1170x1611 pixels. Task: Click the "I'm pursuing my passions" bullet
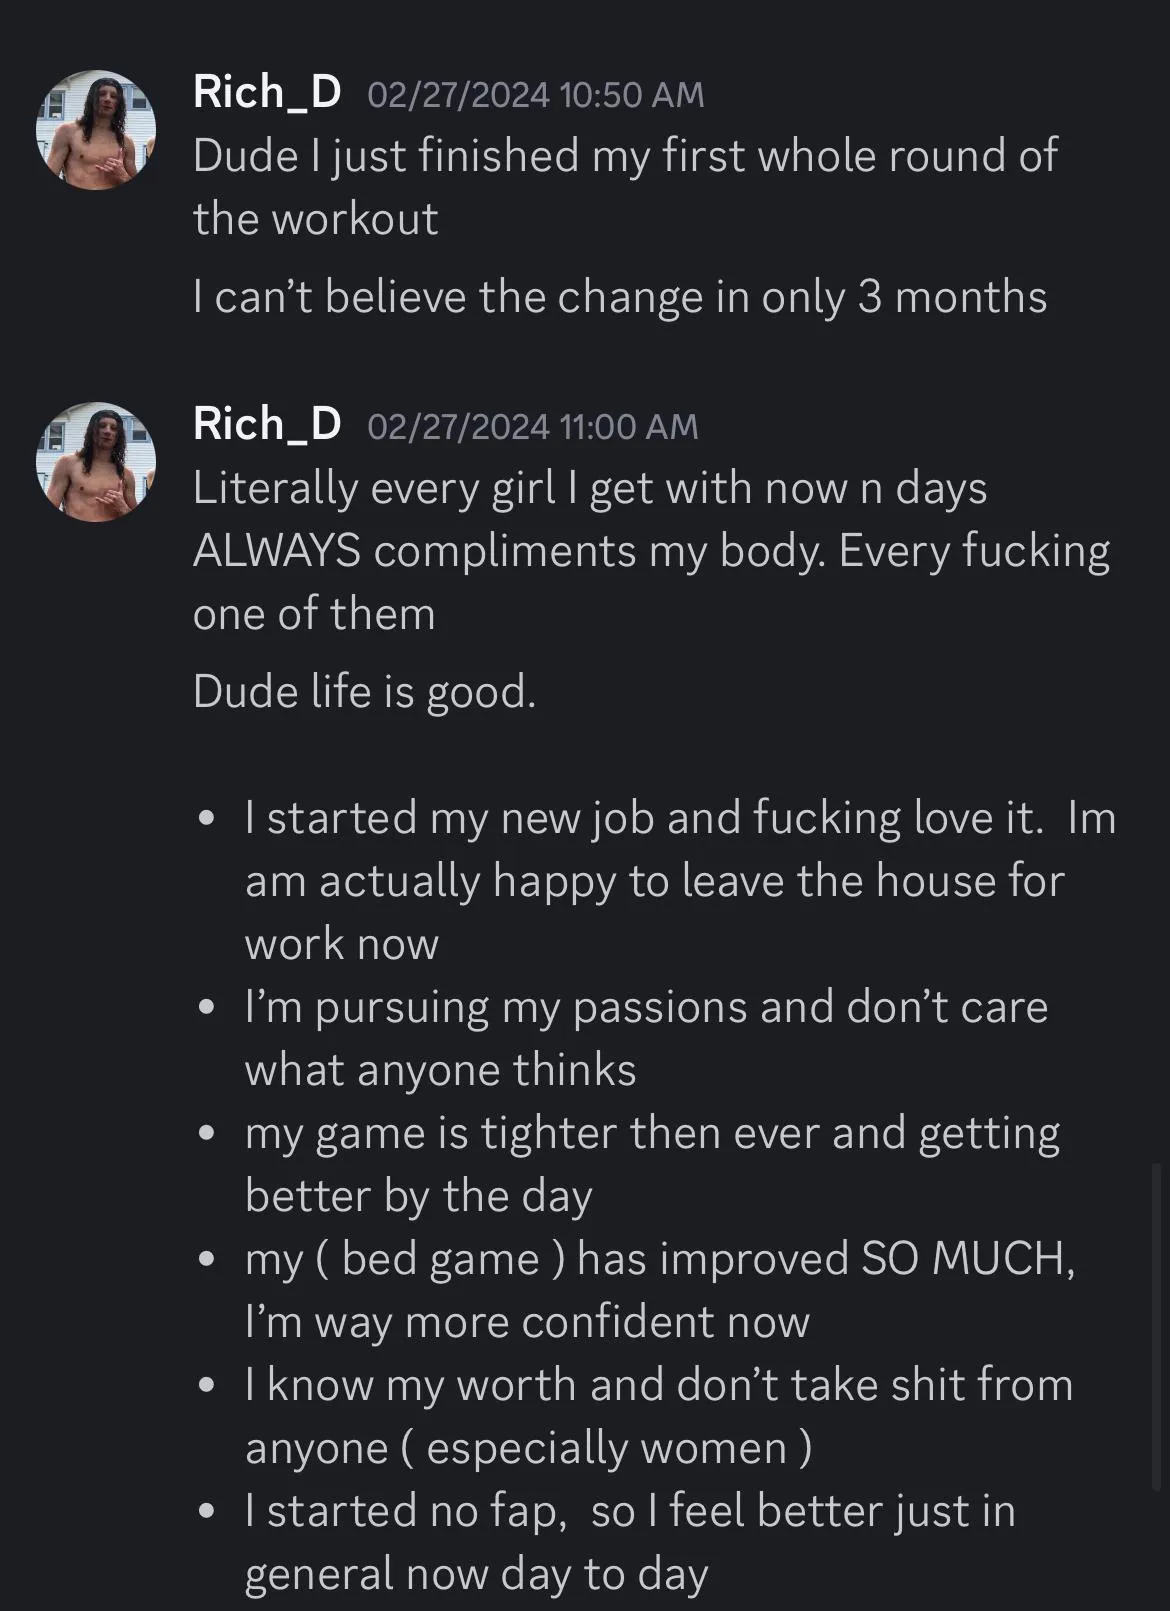(x=646, y=1037)
